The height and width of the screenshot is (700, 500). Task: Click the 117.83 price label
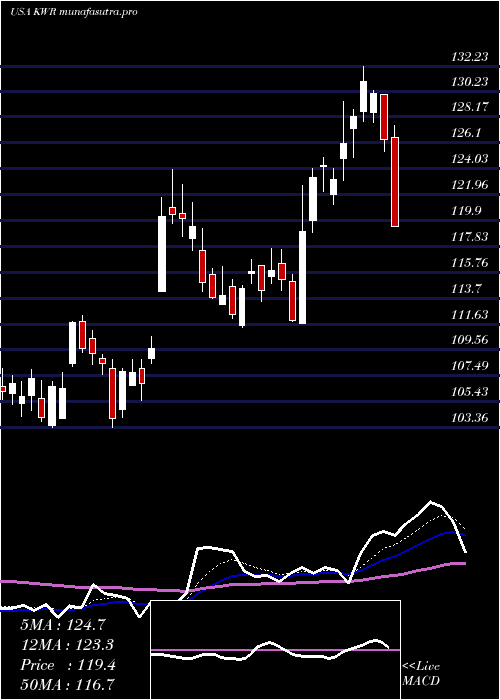pos(470,237)
